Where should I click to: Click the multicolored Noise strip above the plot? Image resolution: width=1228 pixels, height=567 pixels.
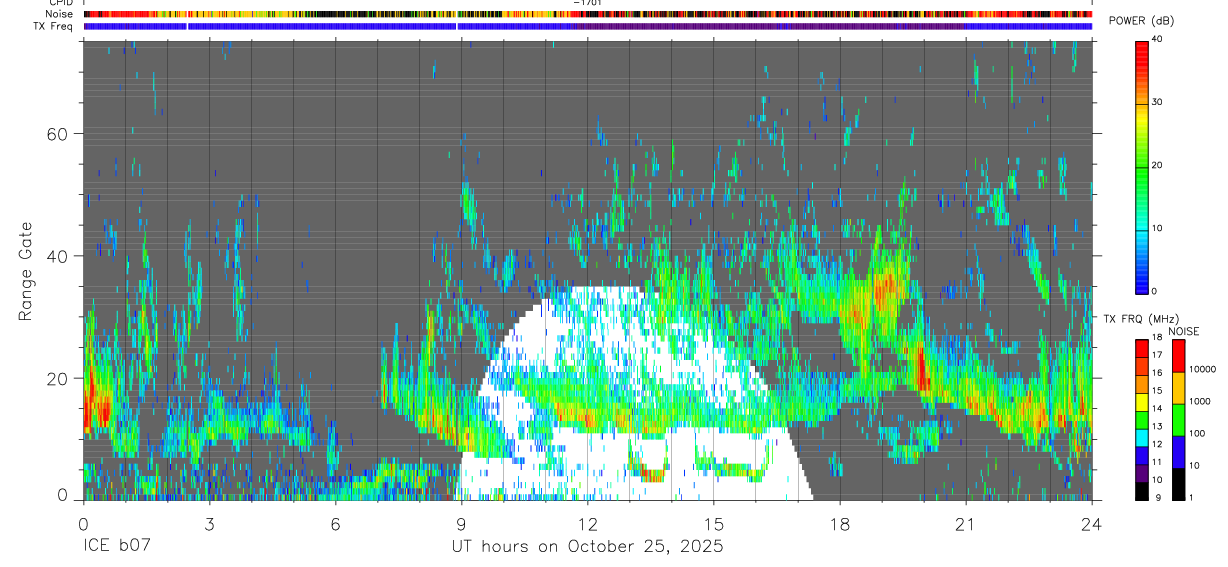pos(587,14)
